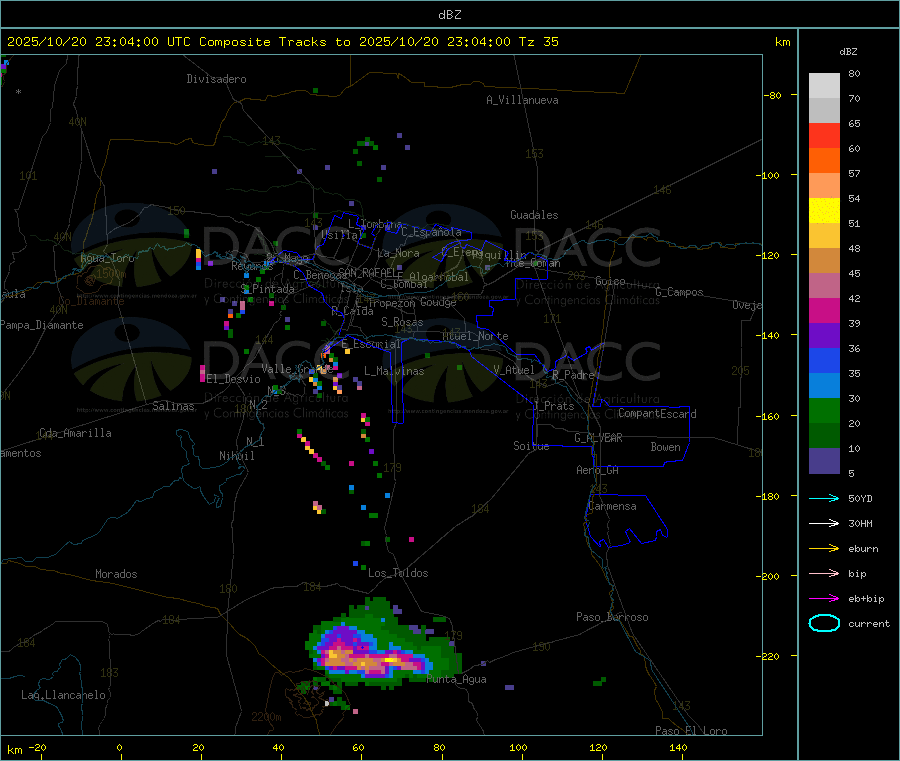This screenshot has width=900, height=761.
Task: Click the 'G_Campos' map label
Action: pyautogui.click(x=680, y=292)
